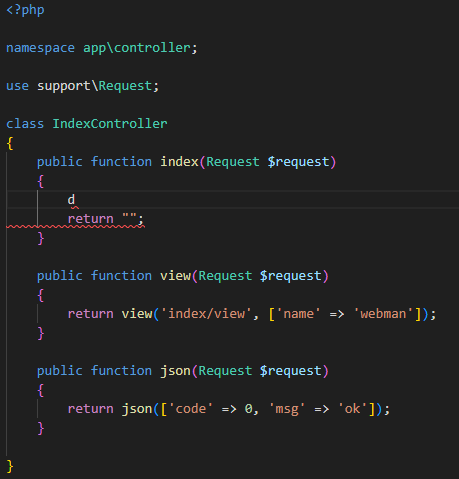Click the namespace keyword
This screenshot has width=459, height=479.
click(x=40, y=48)
